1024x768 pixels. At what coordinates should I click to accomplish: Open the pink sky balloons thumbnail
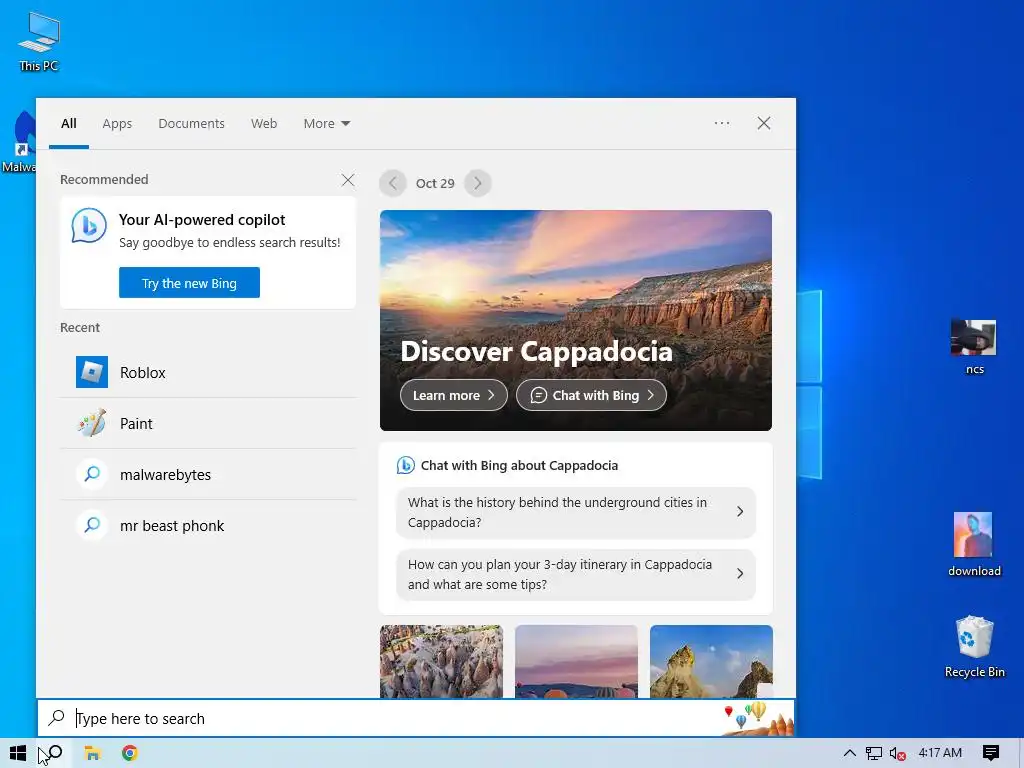coord(576,662)
